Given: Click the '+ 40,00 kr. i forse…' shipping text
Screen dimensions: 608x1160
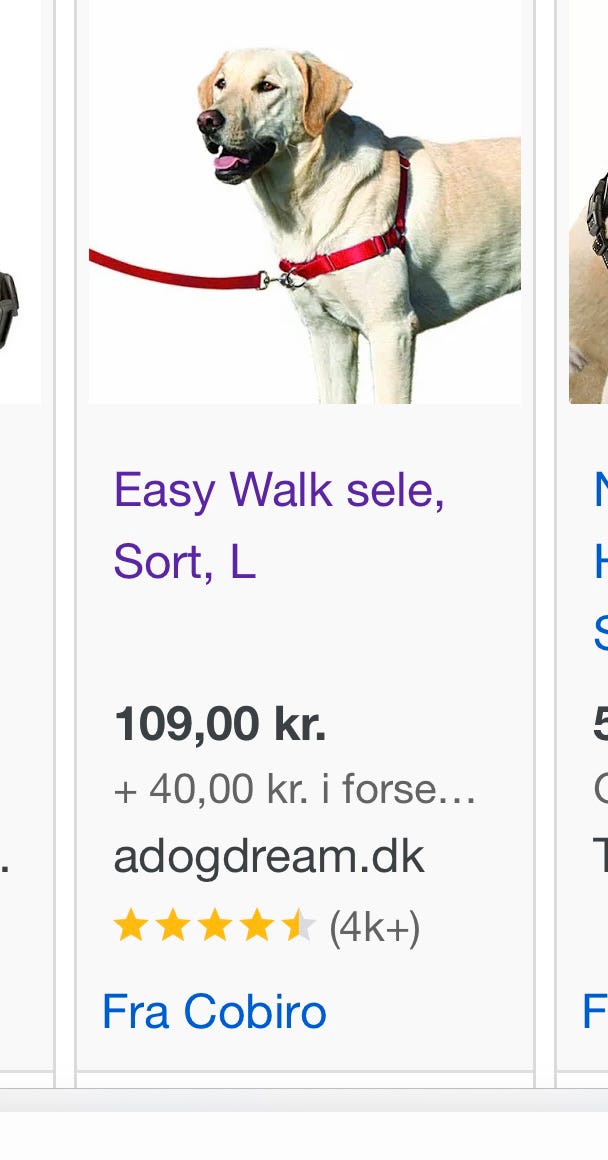Looking at the screenshot, I should click(x=294, y=789).
